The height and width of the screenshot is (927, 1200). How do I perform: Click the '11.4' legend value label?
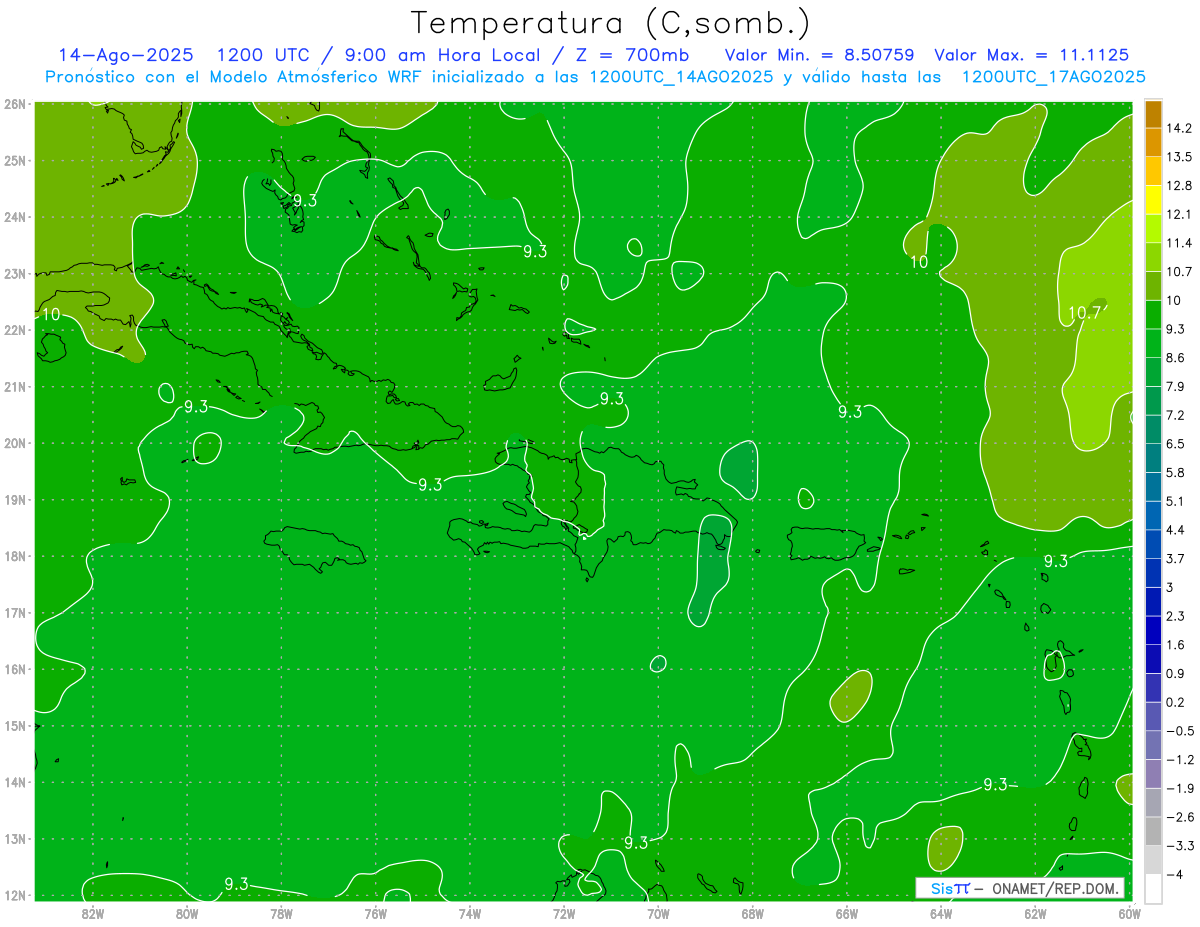pos(1179,243)
